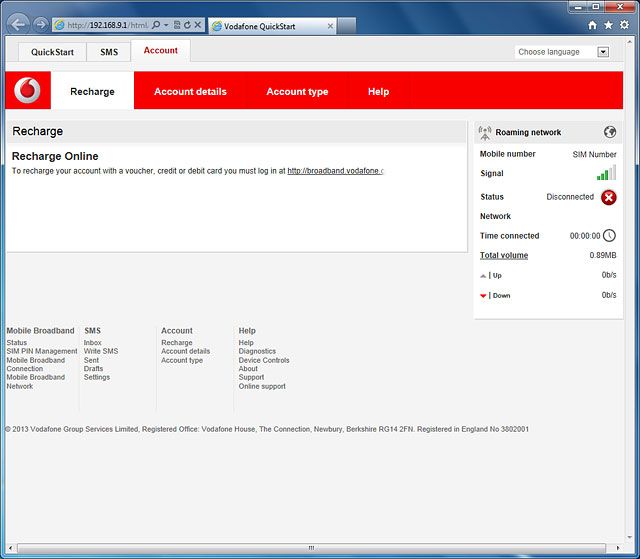Open a new blank browser tab
Screen dimensions: 640x559
(x=347, y=26)
